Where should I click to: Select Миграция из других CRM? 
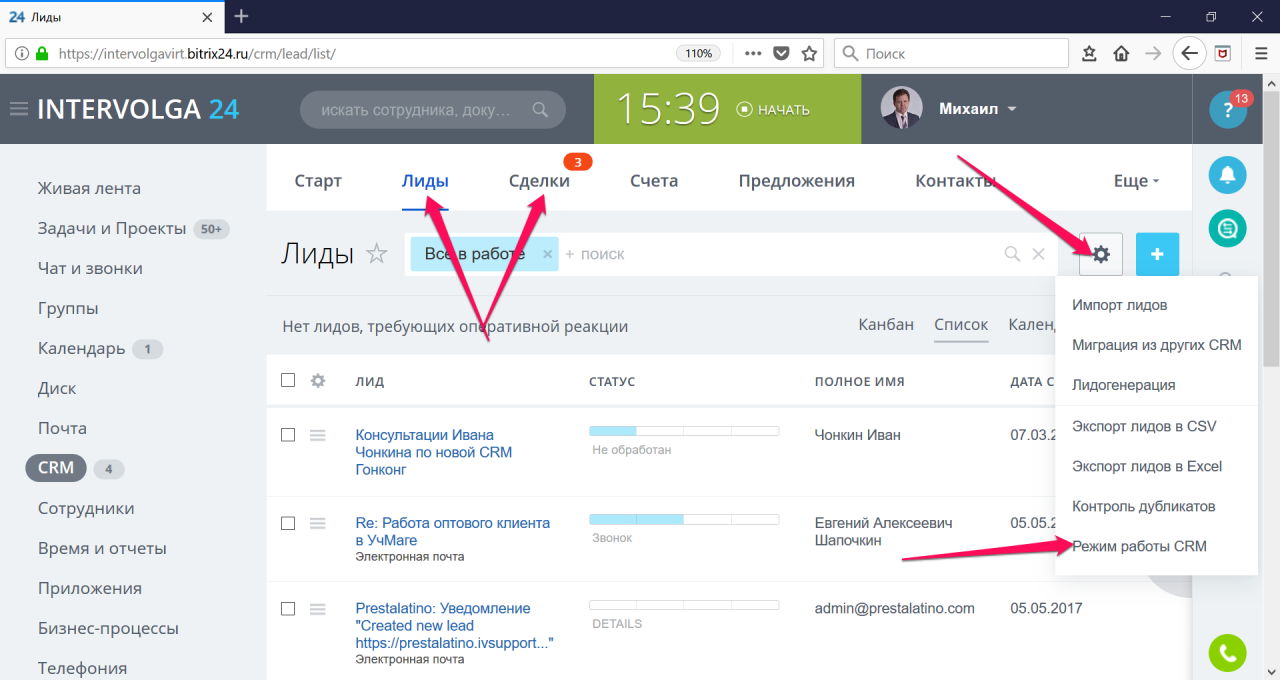tap(1157, 345)
